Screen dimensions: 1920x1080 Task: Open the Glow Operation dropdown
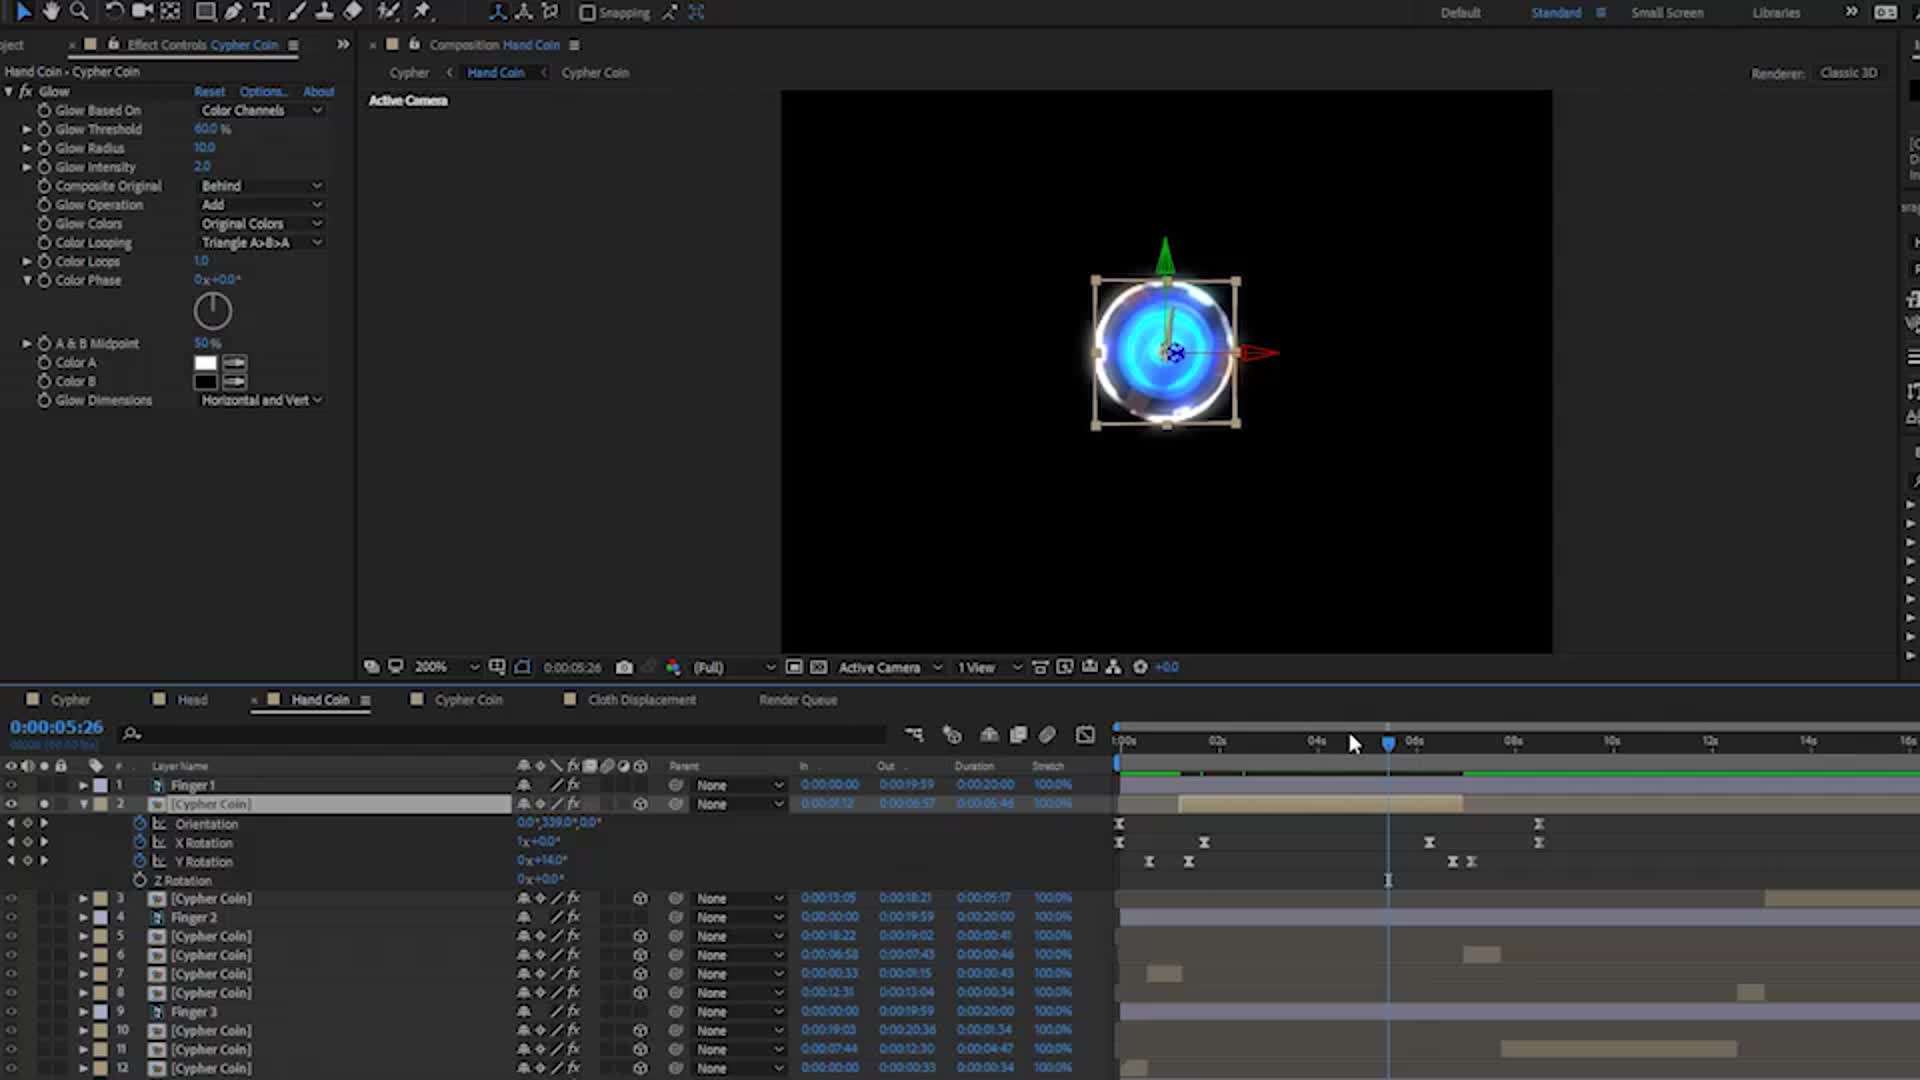261,205
